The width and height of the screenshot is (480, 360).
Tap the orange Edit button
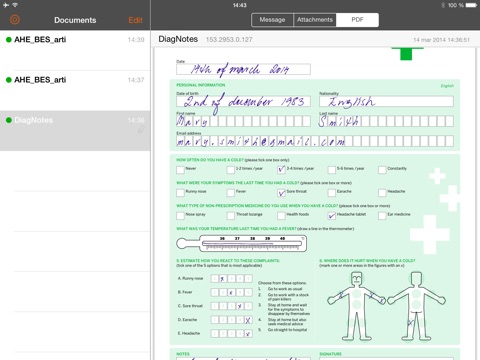click(136, 20)
